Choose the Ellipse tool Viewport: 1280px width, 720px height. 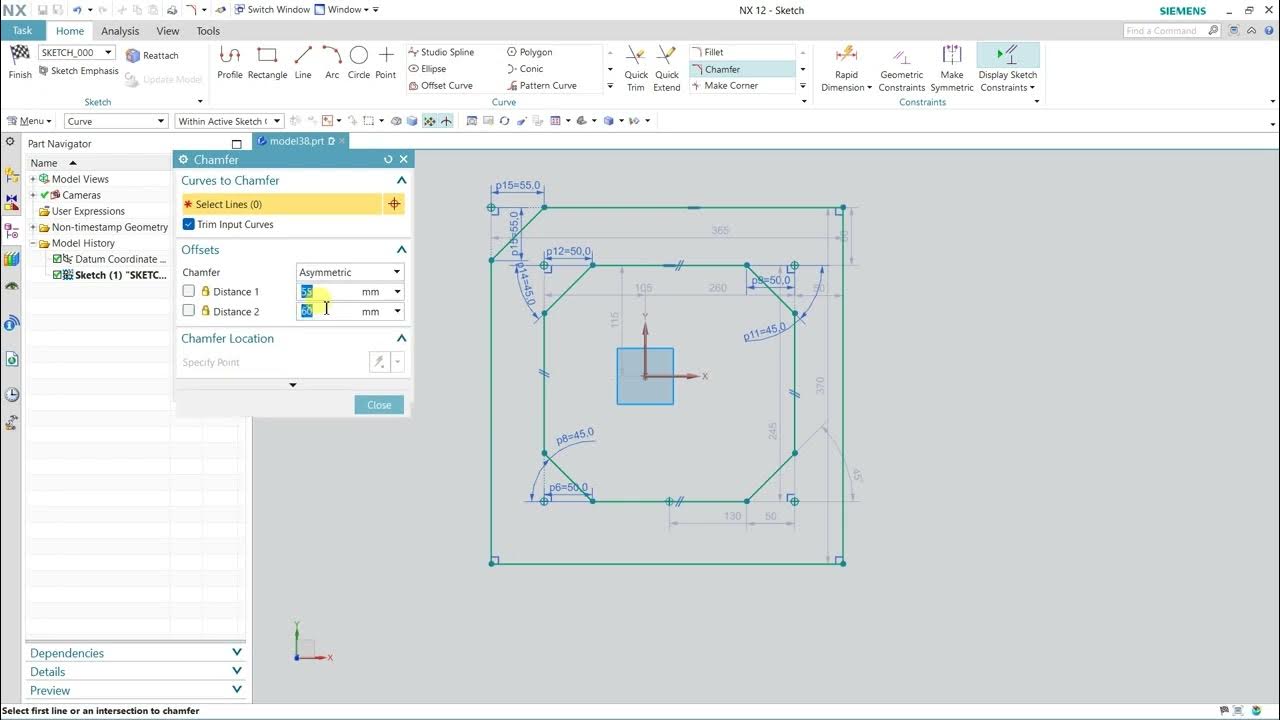[427, 69]
